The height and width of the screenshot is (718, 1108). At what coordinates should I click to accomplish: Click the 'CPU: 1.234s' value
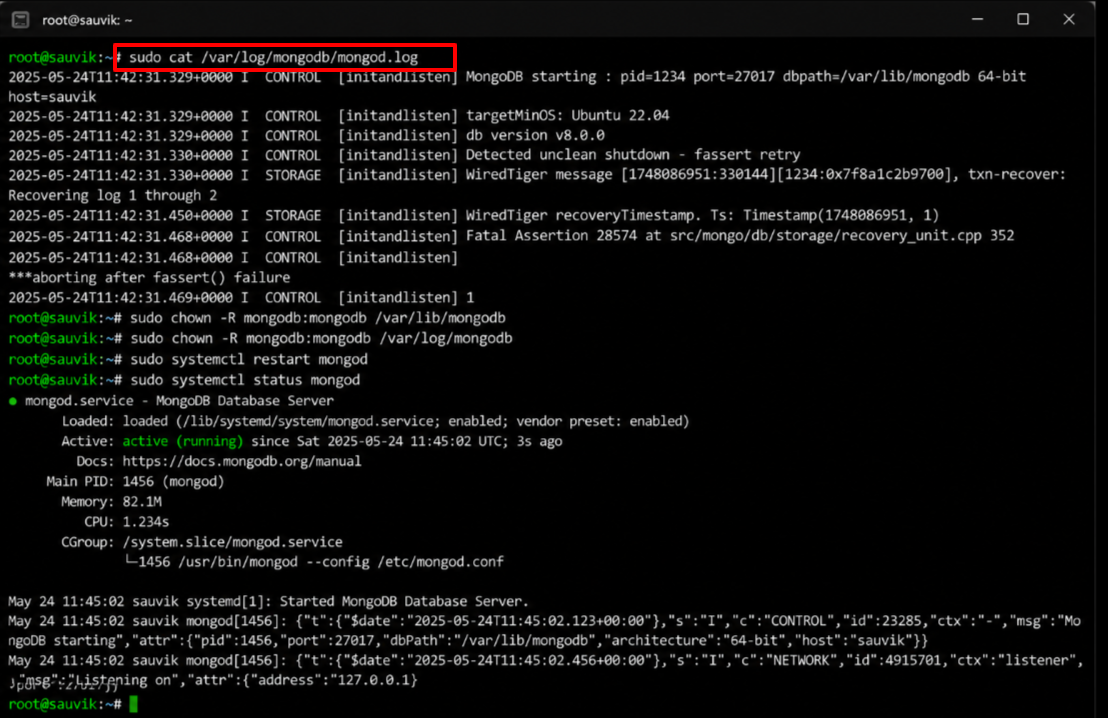coord(146,522)
